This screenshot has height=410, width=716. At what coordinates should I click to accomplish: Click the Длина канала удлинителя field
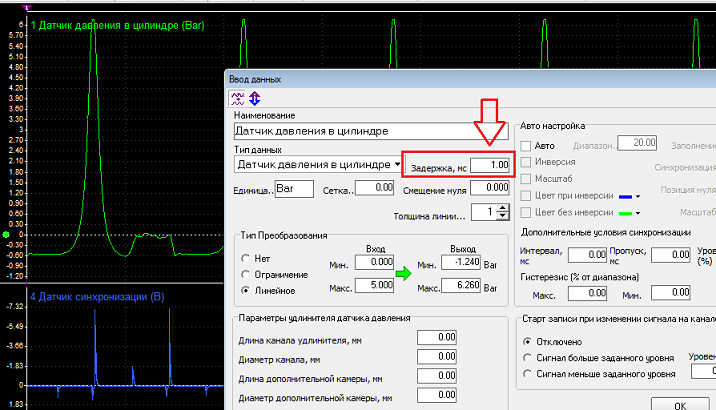click(437, 337)
